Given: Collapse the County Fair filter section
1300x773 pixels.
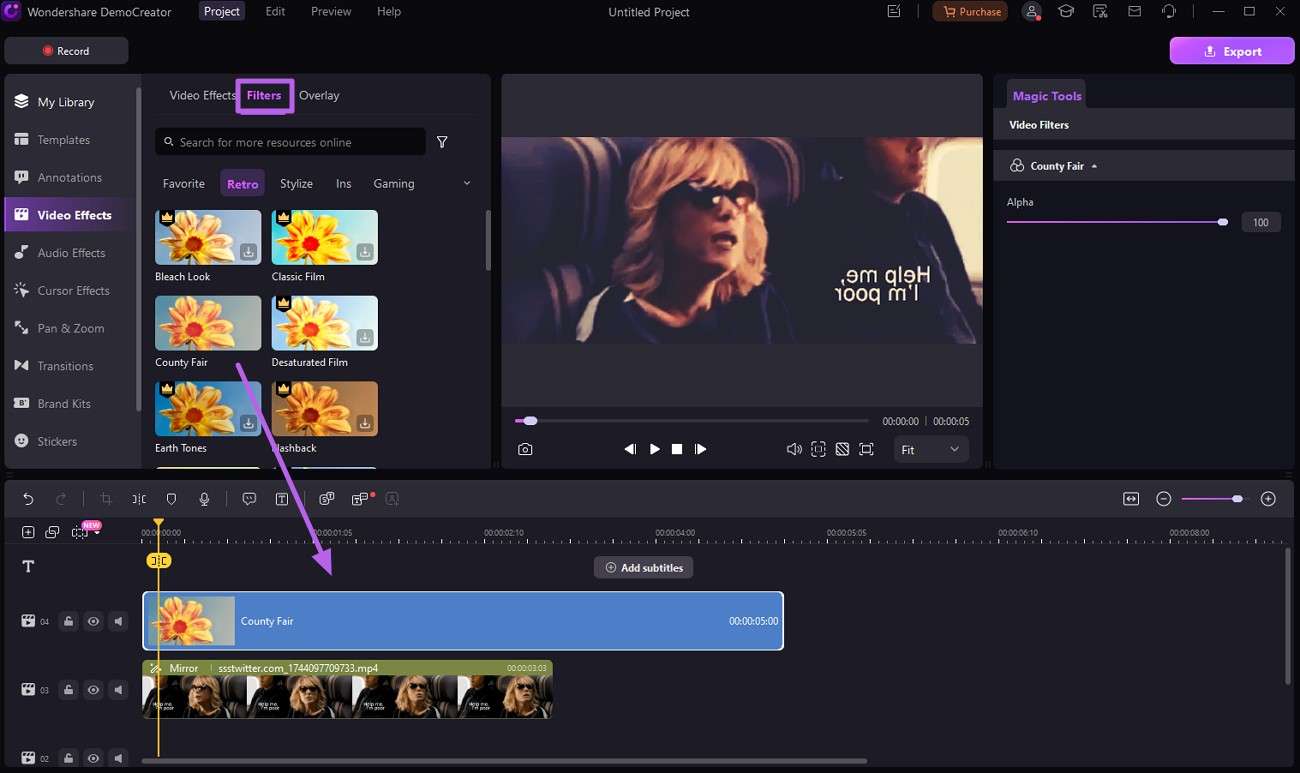Looking at the screenshot, I should click(x=1094, y=166).
